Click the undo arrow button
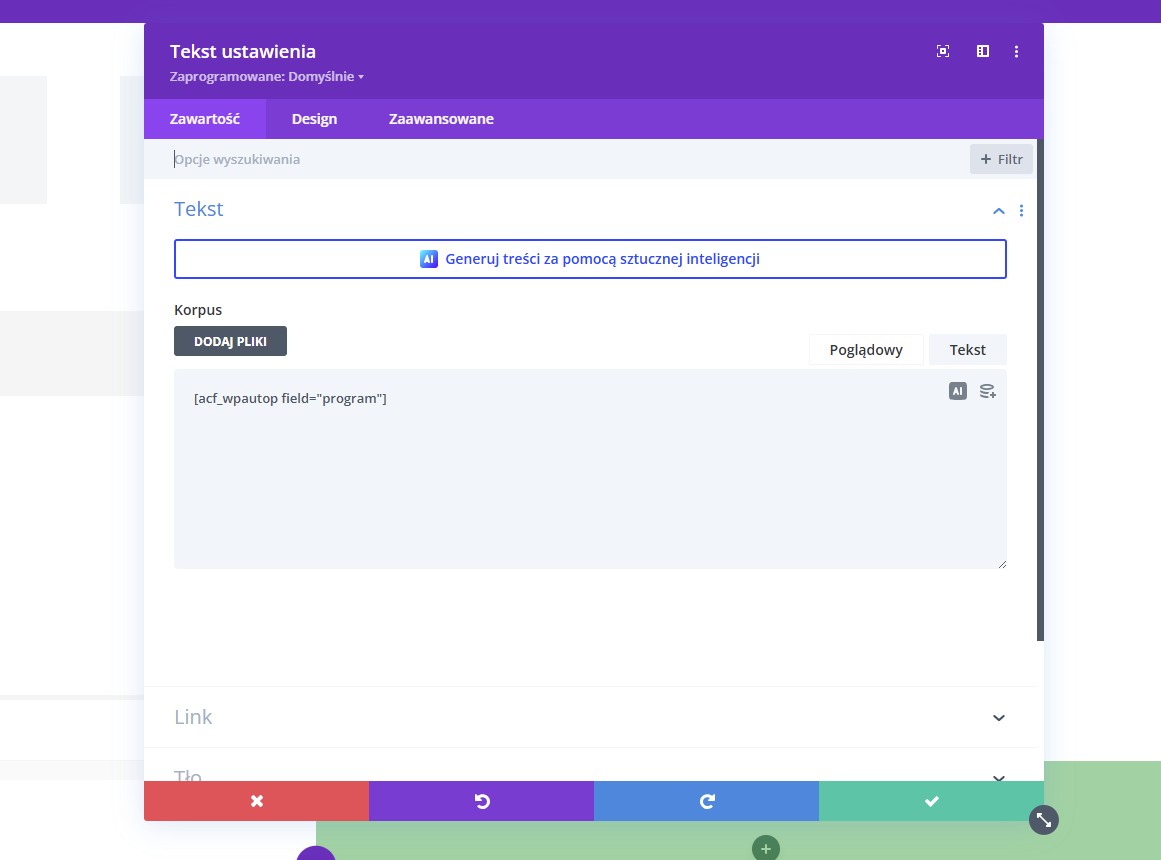Image resolution: width=1161 pixels, height=860 pixels. [481, 801]
